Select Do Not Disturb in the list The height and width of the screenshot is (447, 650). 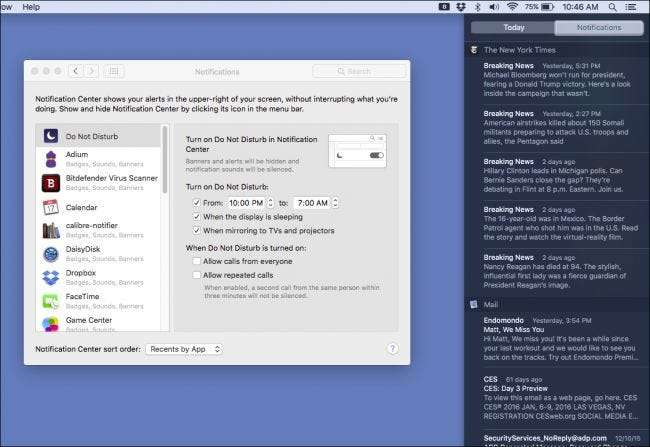[x=99, y=136]
